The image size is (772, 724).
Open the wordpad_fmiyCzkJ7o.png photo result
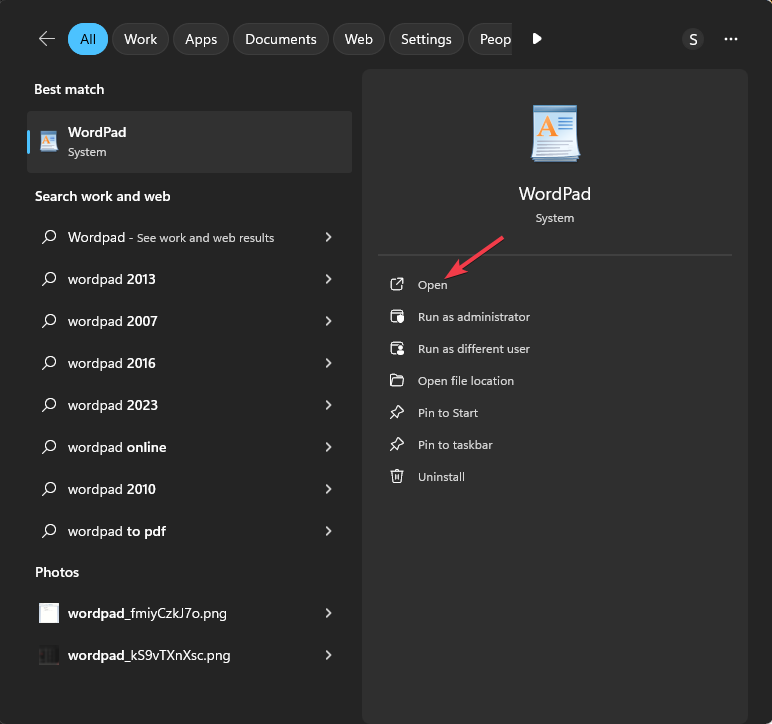point(154,613)
